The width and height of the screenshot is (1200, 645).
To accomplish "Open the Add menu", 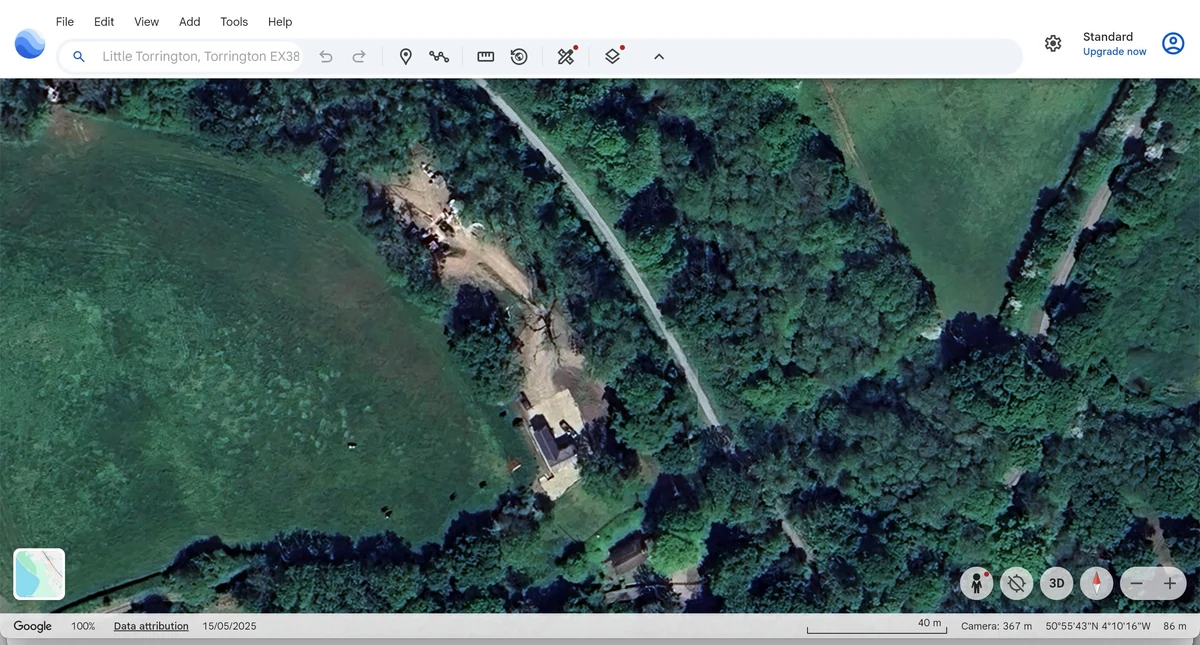I will (190, 21).
